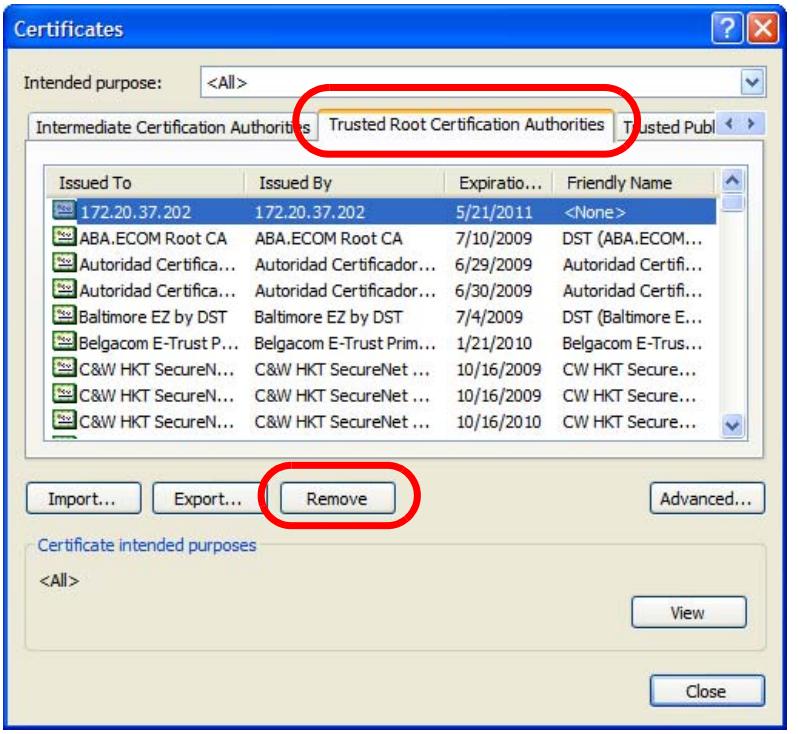Click the 7/10/2009 expiration date cell

(x=494, y=238)
